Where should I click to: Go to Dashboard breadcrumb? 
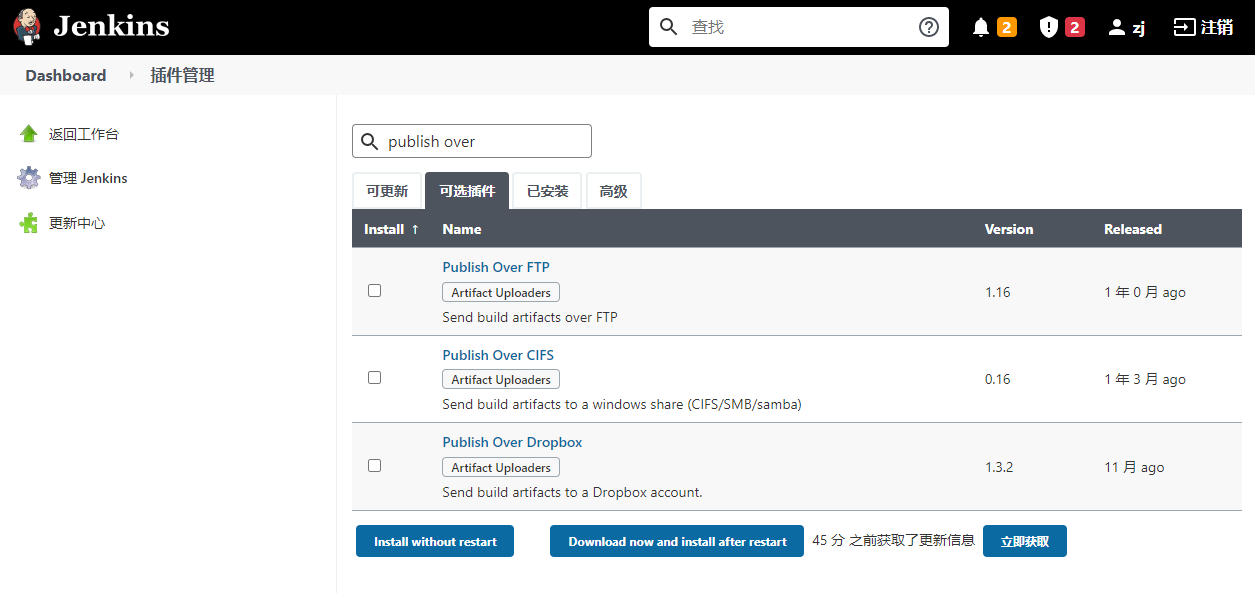(66, 75)
